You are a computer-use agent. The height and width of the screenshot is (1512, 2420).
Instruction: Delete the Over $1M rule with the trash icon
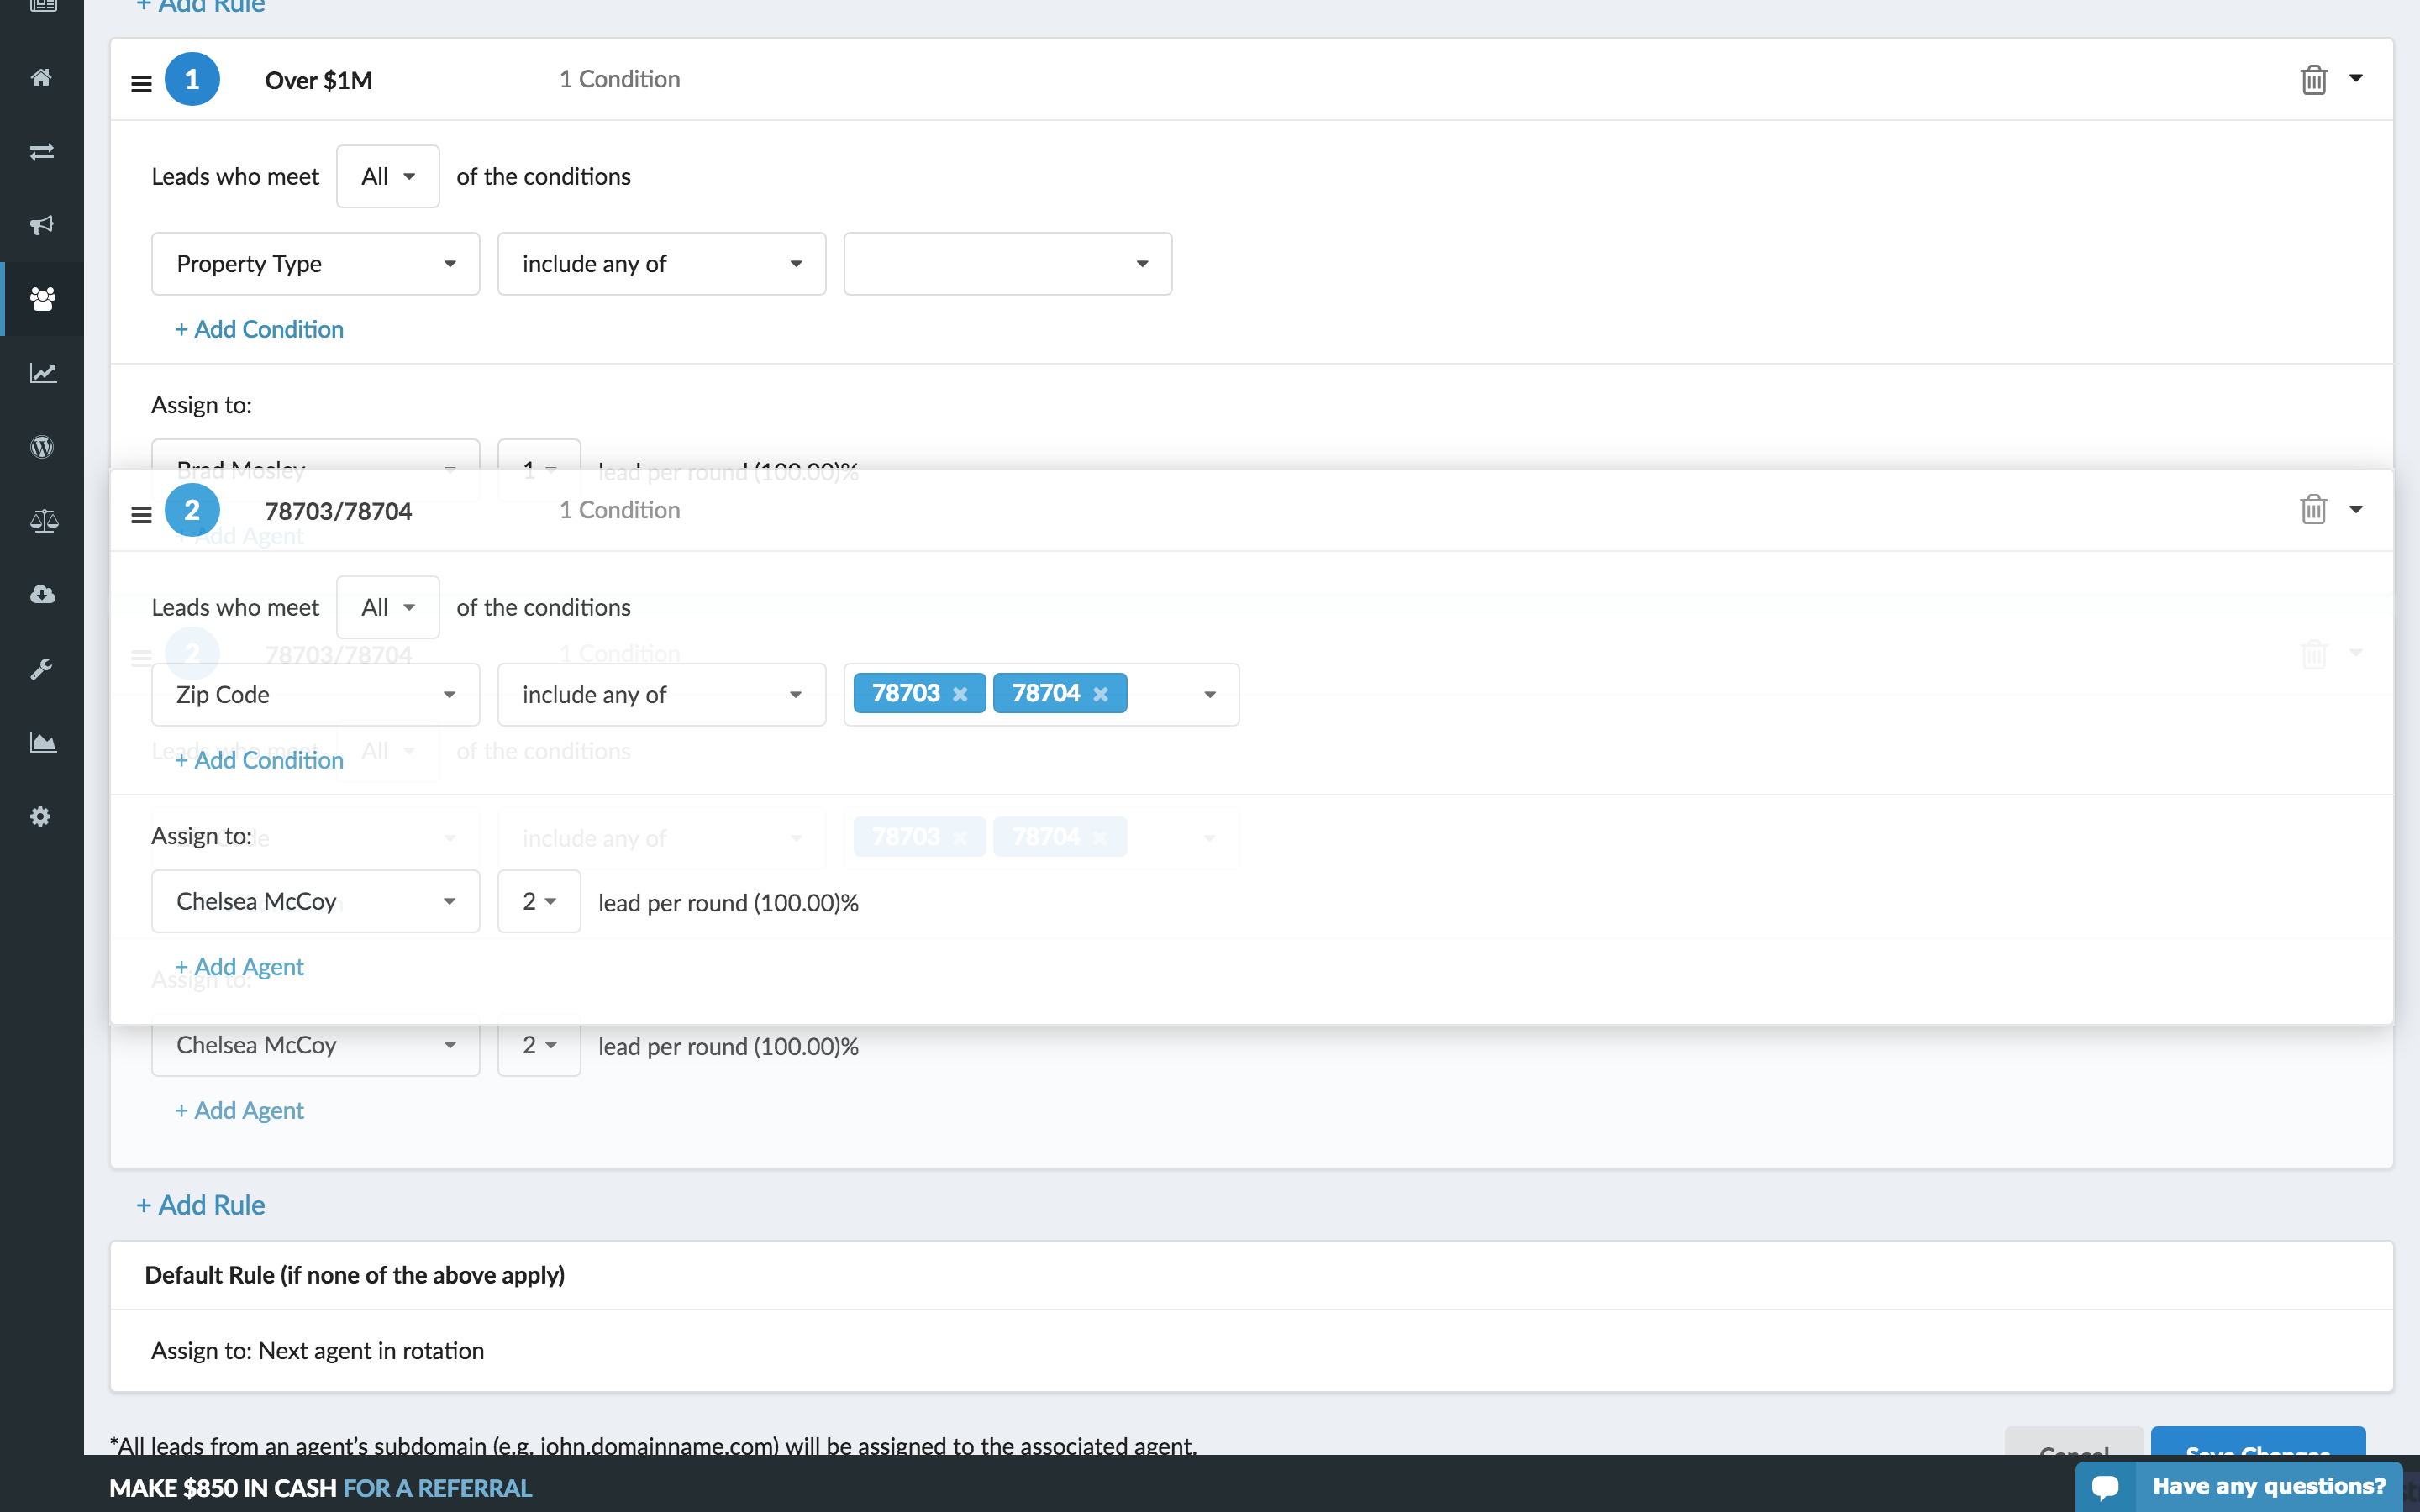(2313, 79)
